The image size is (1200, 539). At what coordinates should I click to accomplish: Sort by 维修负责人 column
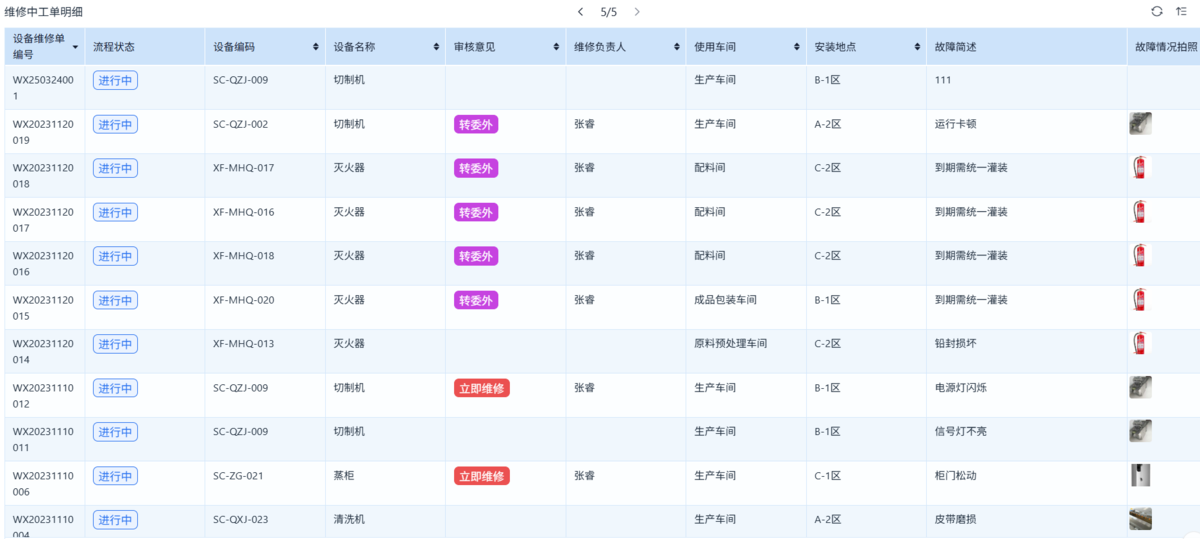677,47
